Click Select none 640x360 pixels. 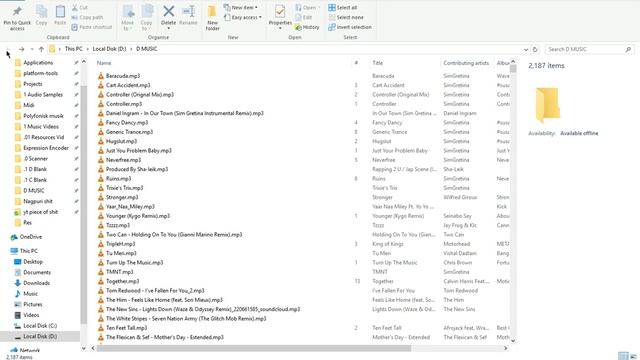pyautogui.click(x=346, y=18)
